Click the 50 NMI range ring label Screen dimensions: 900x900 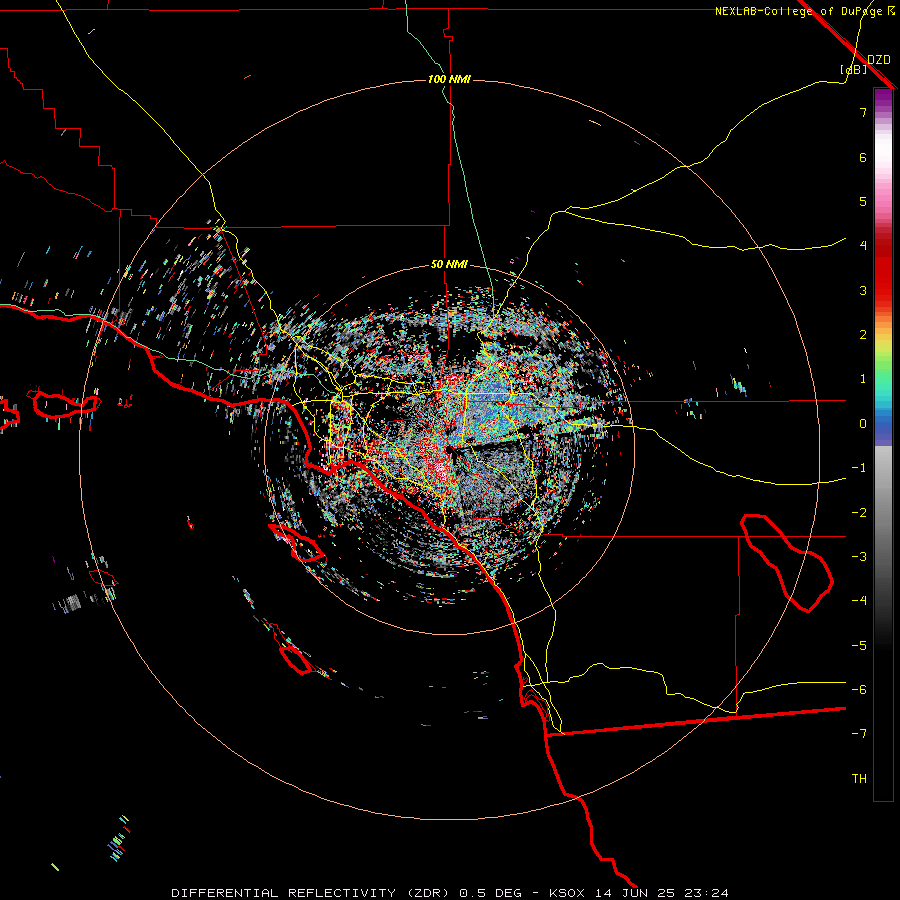449,264
